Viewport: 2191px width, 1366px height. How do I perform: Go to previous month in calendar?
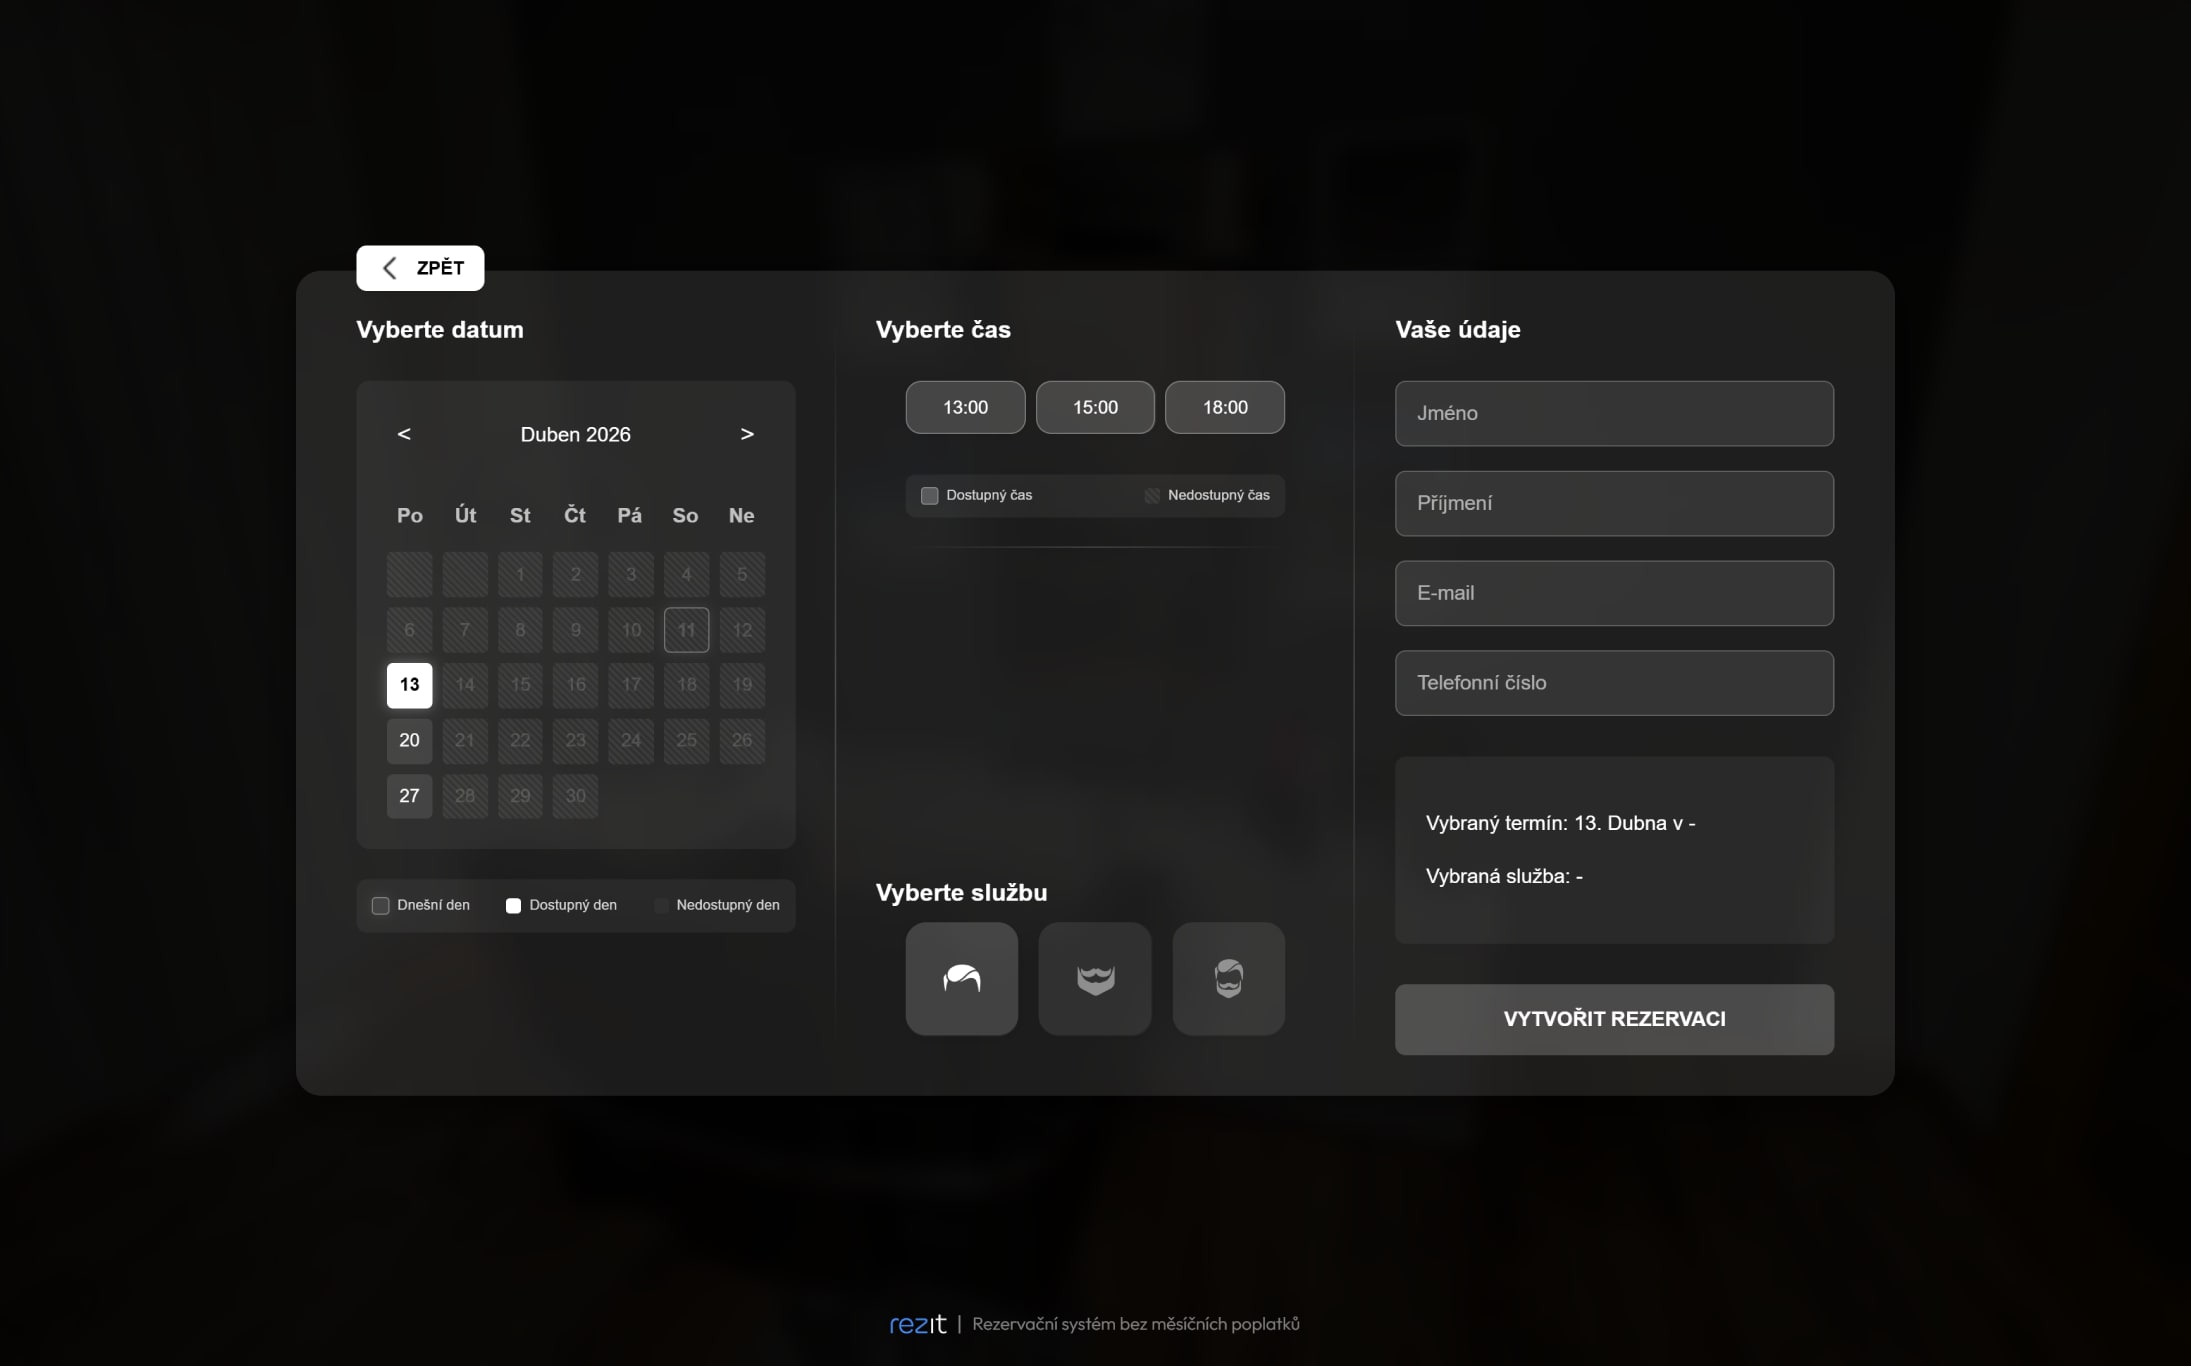pyautogui.click(x=404, y=434)
